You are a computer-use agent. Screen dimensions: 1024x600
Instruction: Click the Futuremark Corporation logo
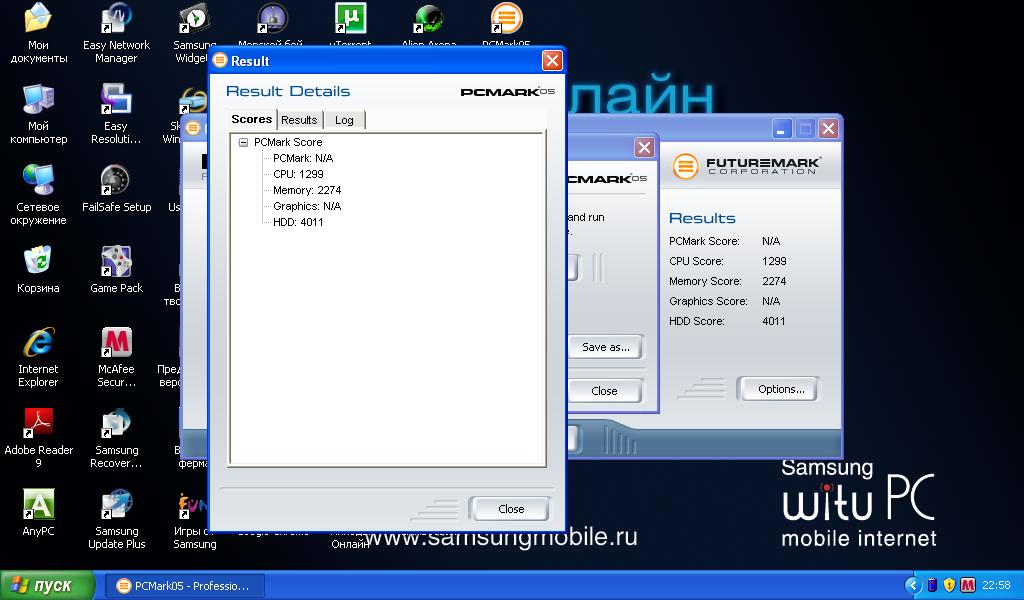coord(746,166)
